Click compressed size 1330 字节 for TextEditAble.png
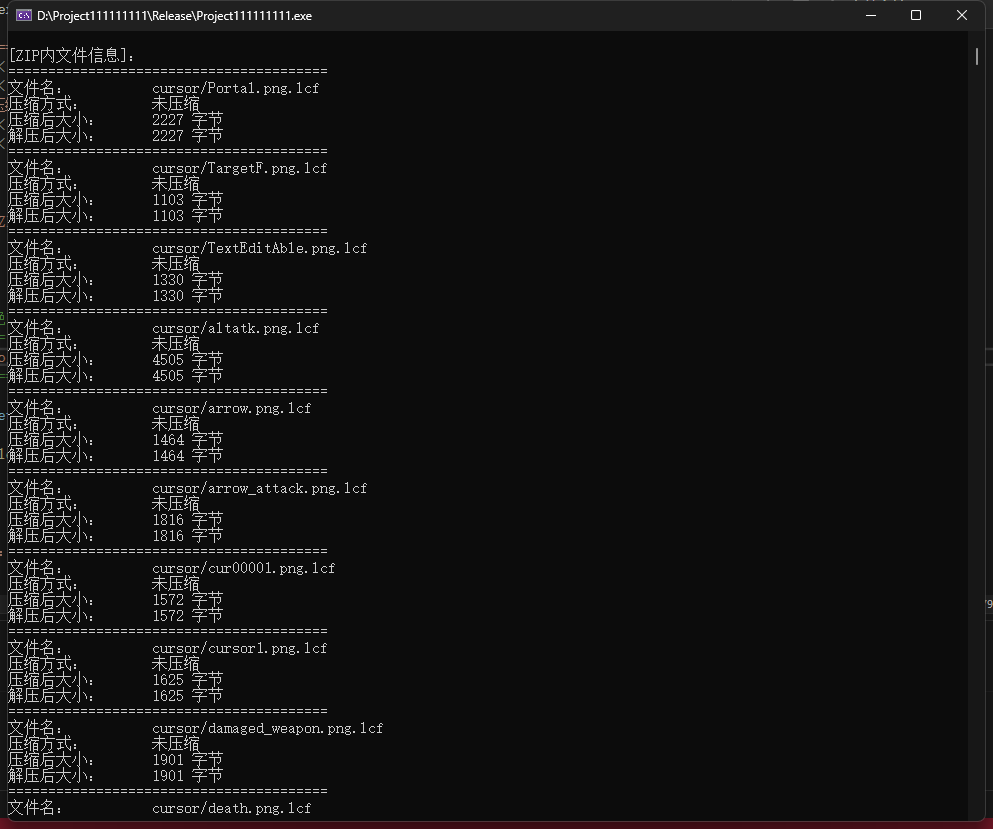The height and width of the screenshot is (829, 993). (x=187, y=279)
